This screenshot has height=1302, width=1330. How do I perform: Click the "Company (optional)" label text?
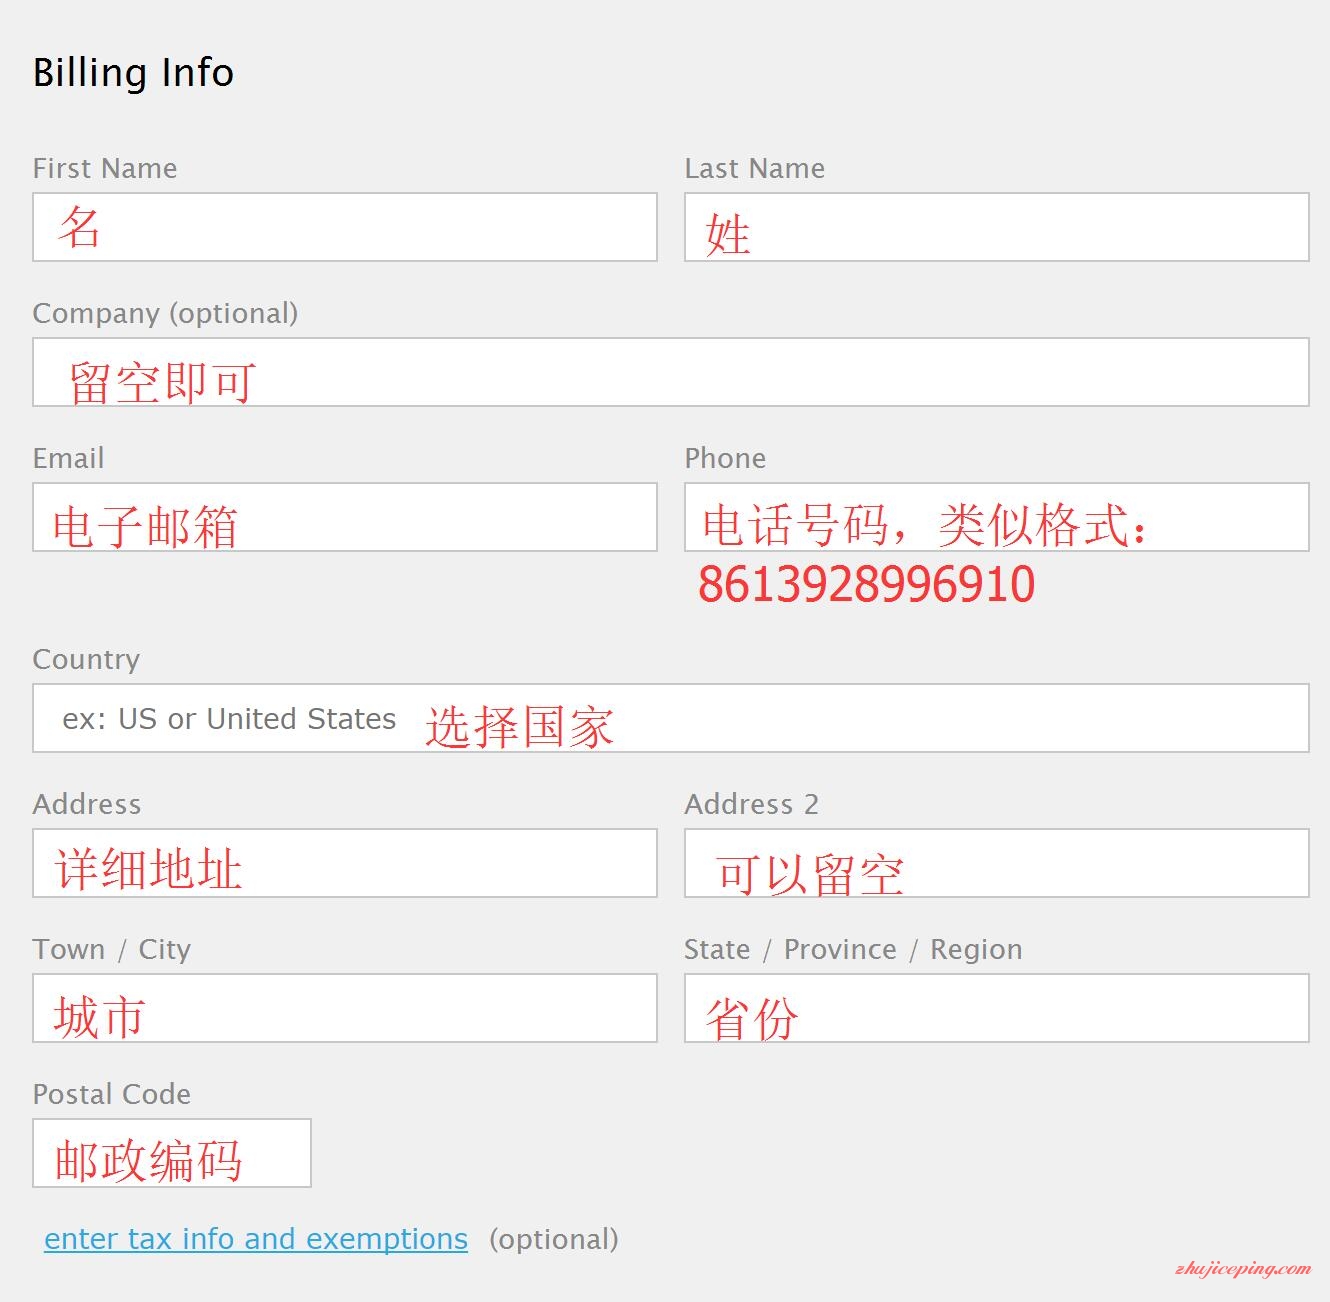(165, 313)
